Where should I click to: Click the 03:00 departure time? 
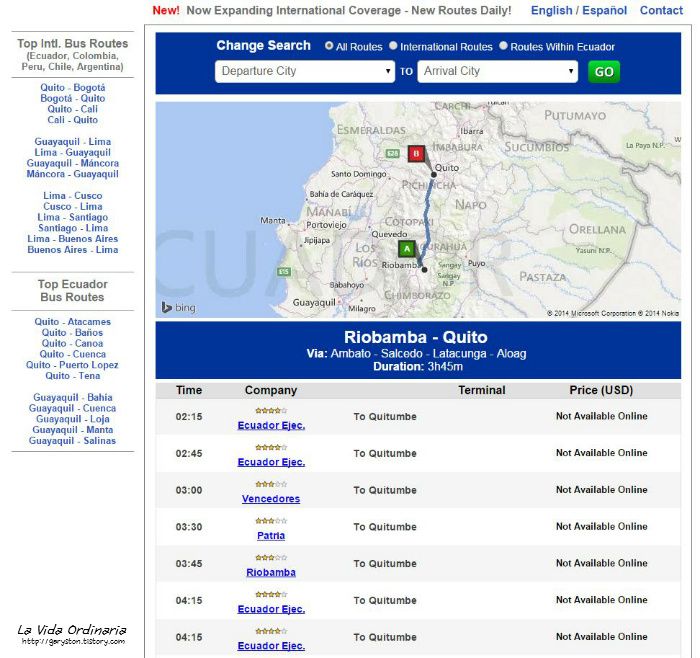point(189,490)
